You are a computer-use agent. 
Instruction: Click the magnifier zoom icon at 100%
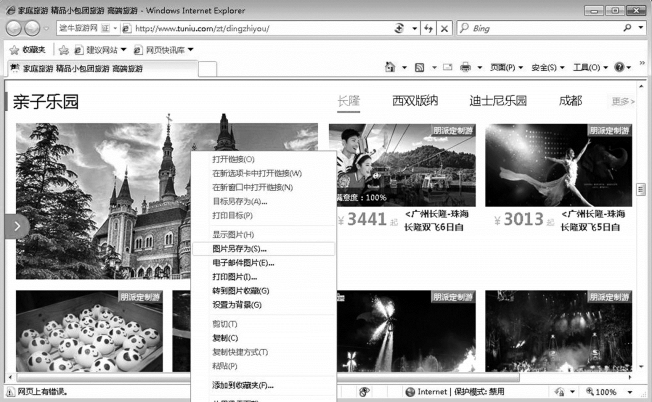click(x=590, y=392)
